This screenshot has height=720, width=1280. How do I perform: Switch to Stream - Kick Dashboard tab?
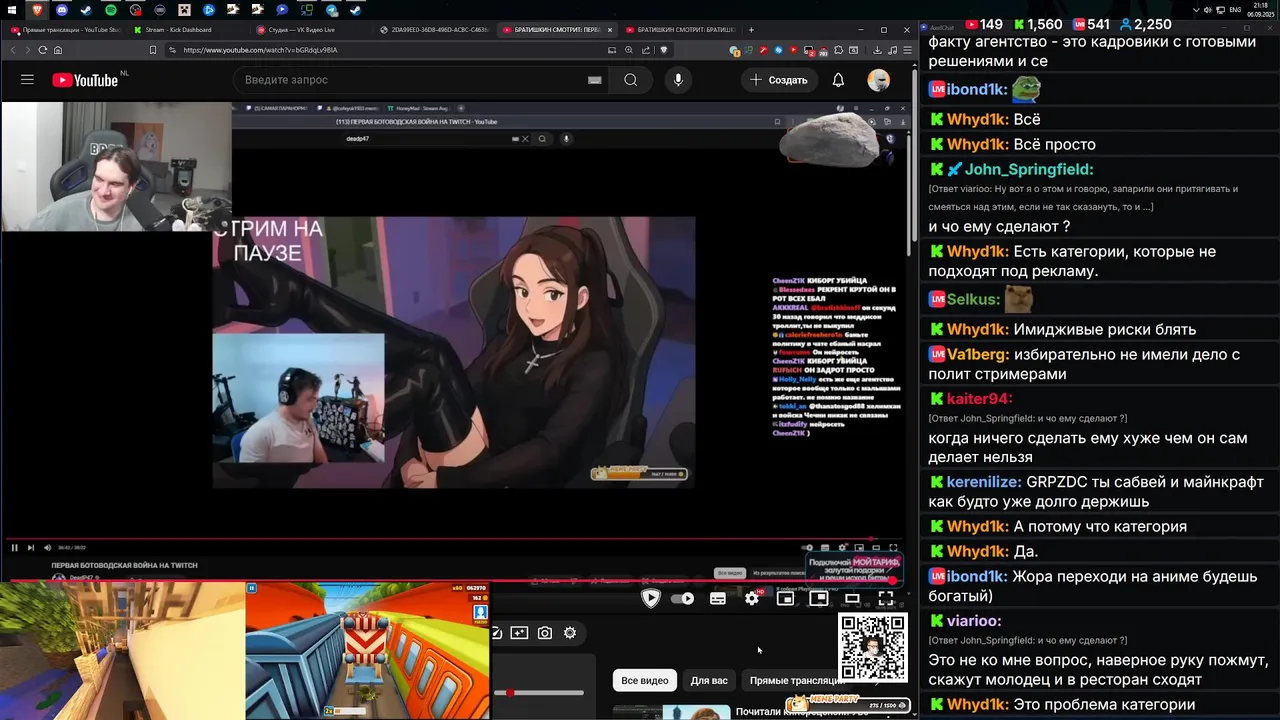click(x=178, y=30)
